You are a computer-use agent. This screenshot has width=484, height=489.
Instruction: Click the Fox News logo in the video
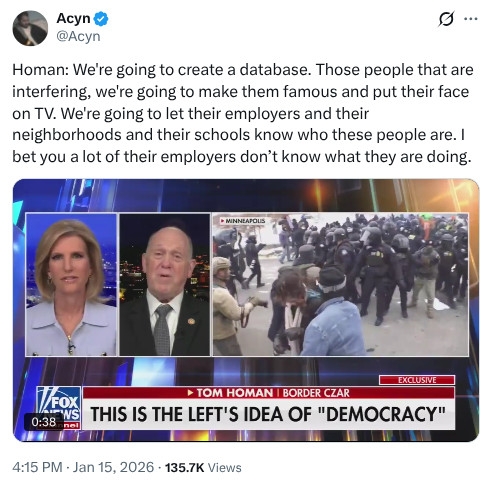59,408
